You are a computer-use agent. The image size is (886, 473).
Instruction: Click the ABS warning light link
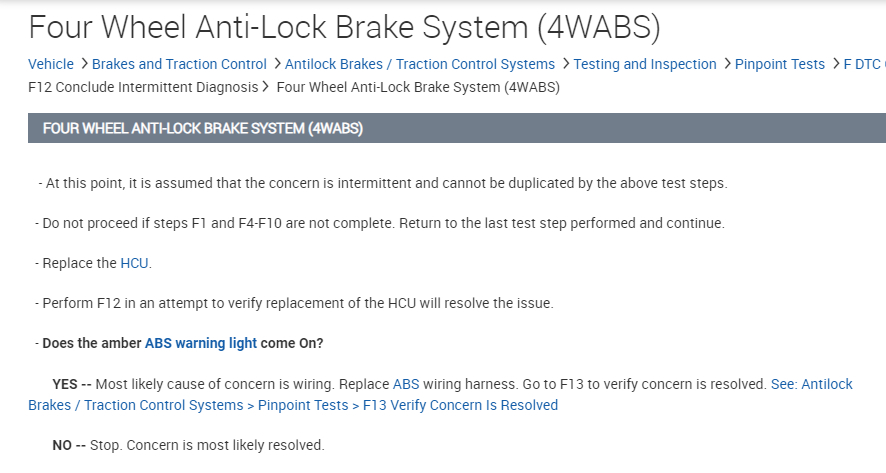point(201,343)
